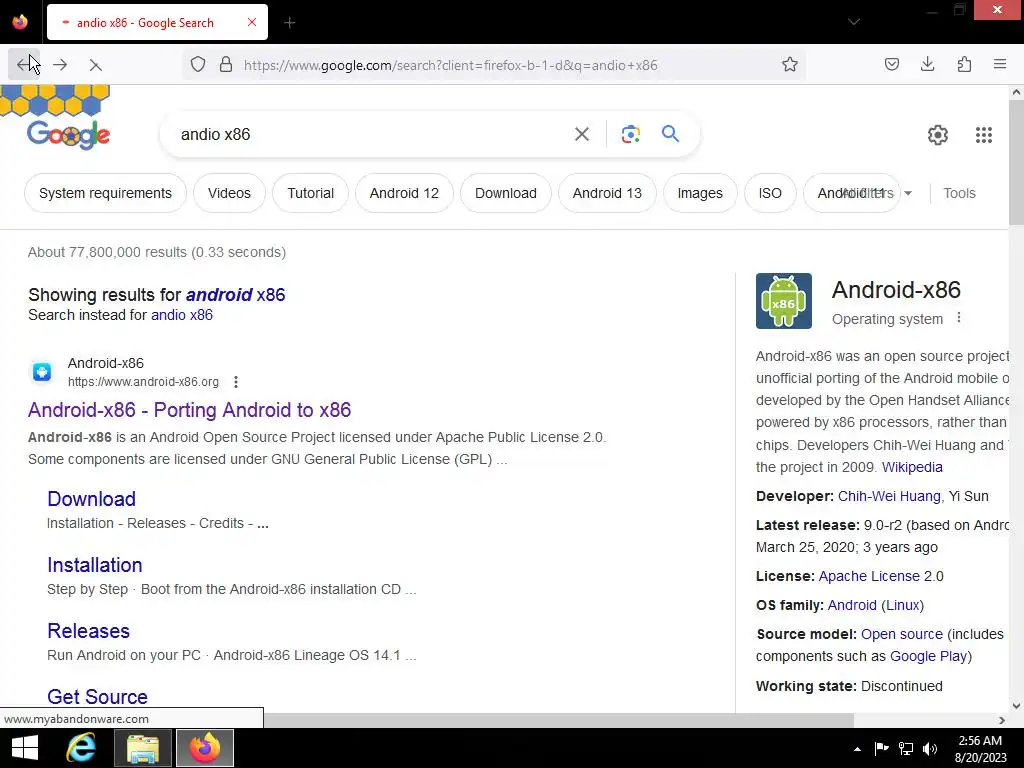1024x768 pixels.
Task: Select the Android 12 chip
Action: (404, 193)
